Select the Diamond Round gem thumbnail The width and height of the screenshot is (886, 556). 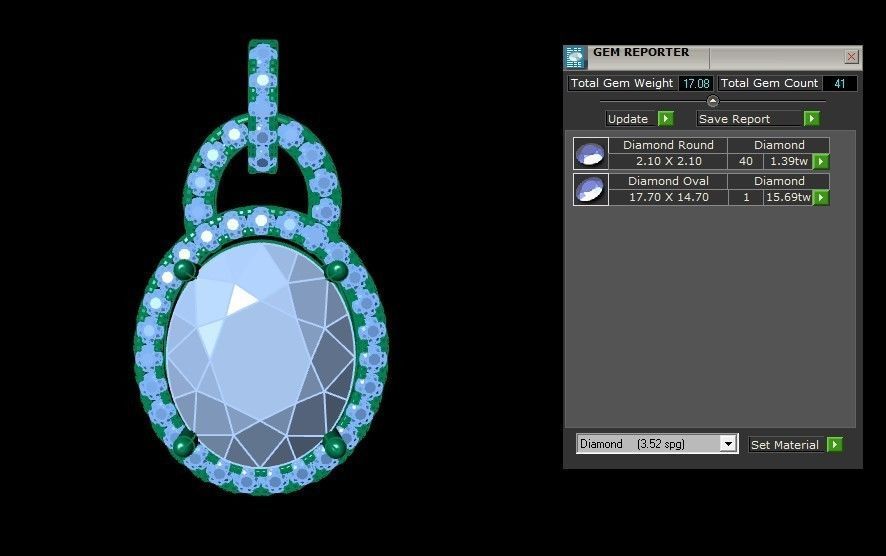coord(590,153)
